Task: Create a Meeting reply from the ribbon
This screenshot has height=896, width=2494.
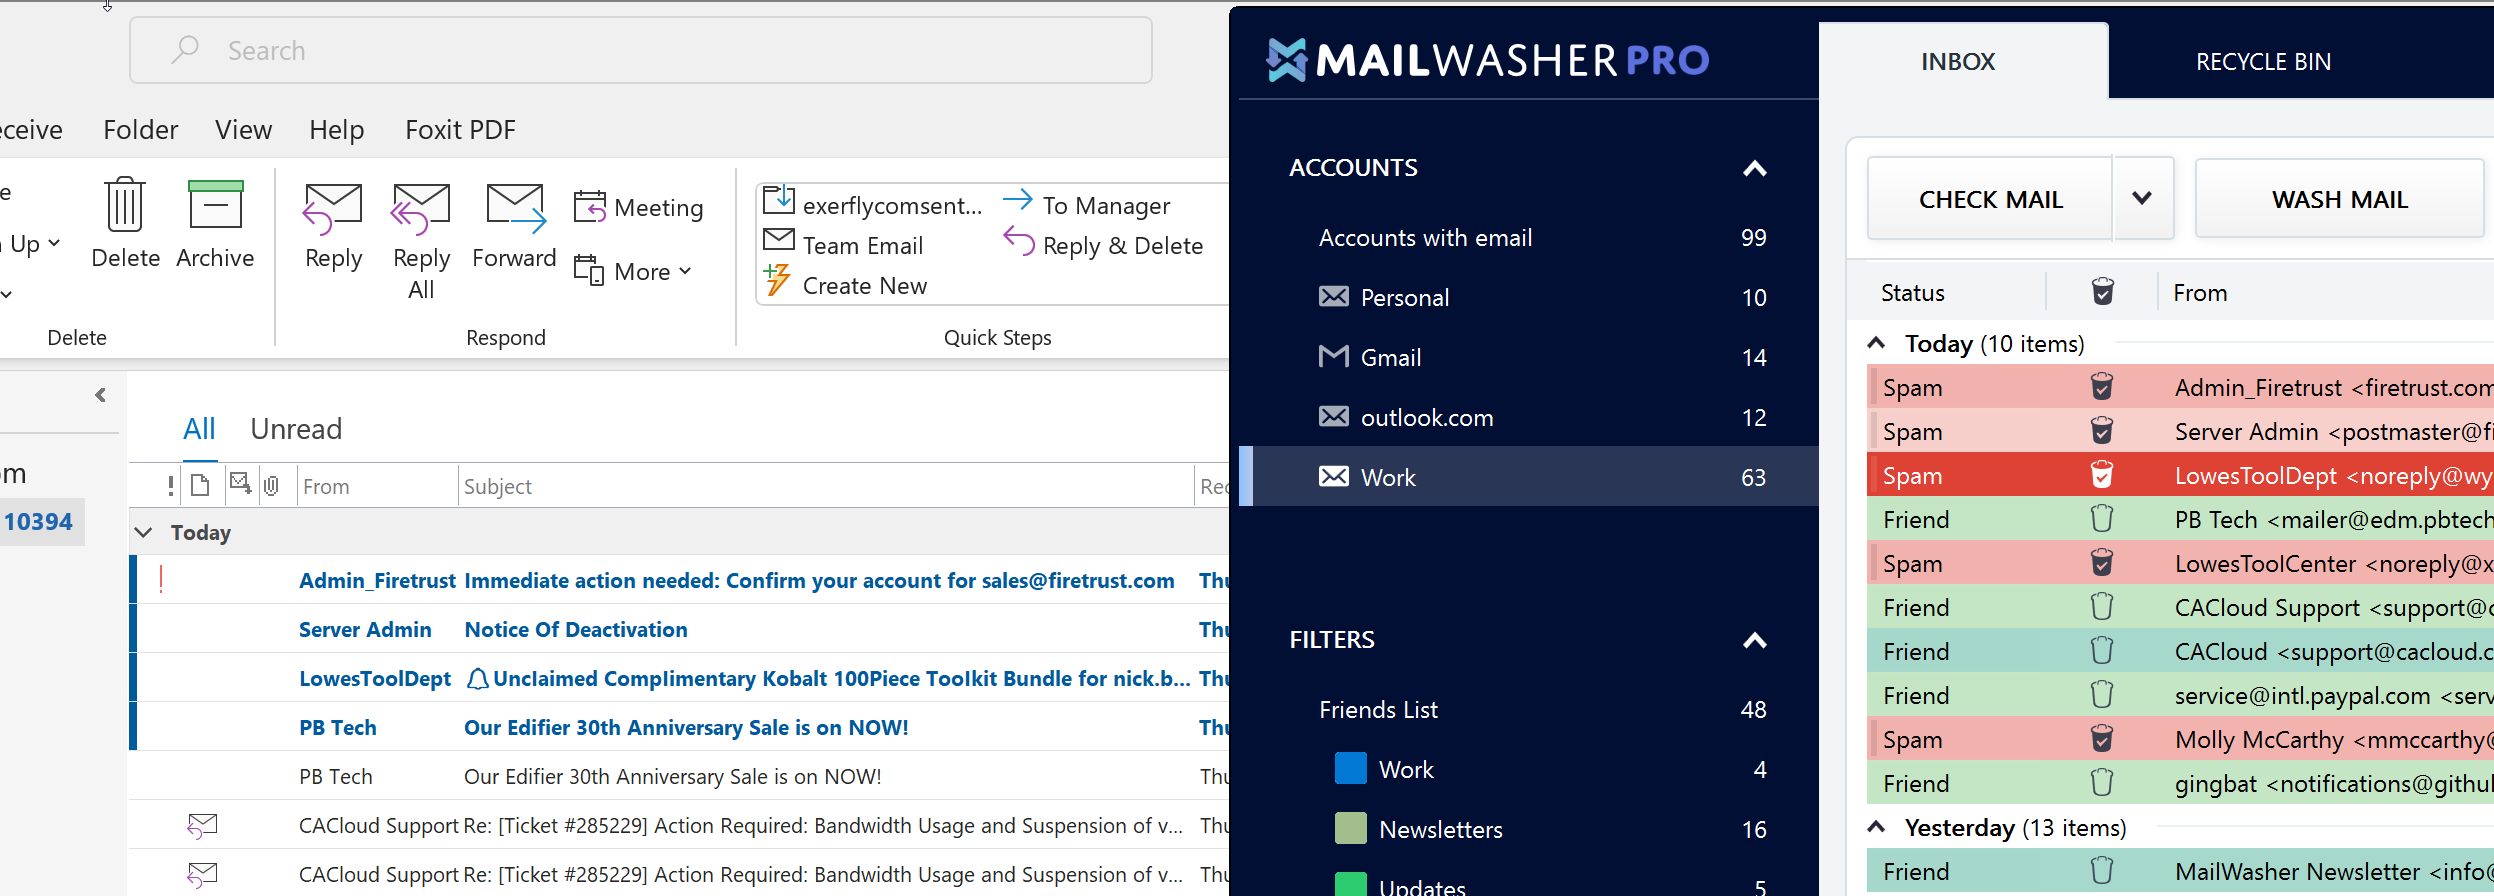Action: (x=639, y=207)
